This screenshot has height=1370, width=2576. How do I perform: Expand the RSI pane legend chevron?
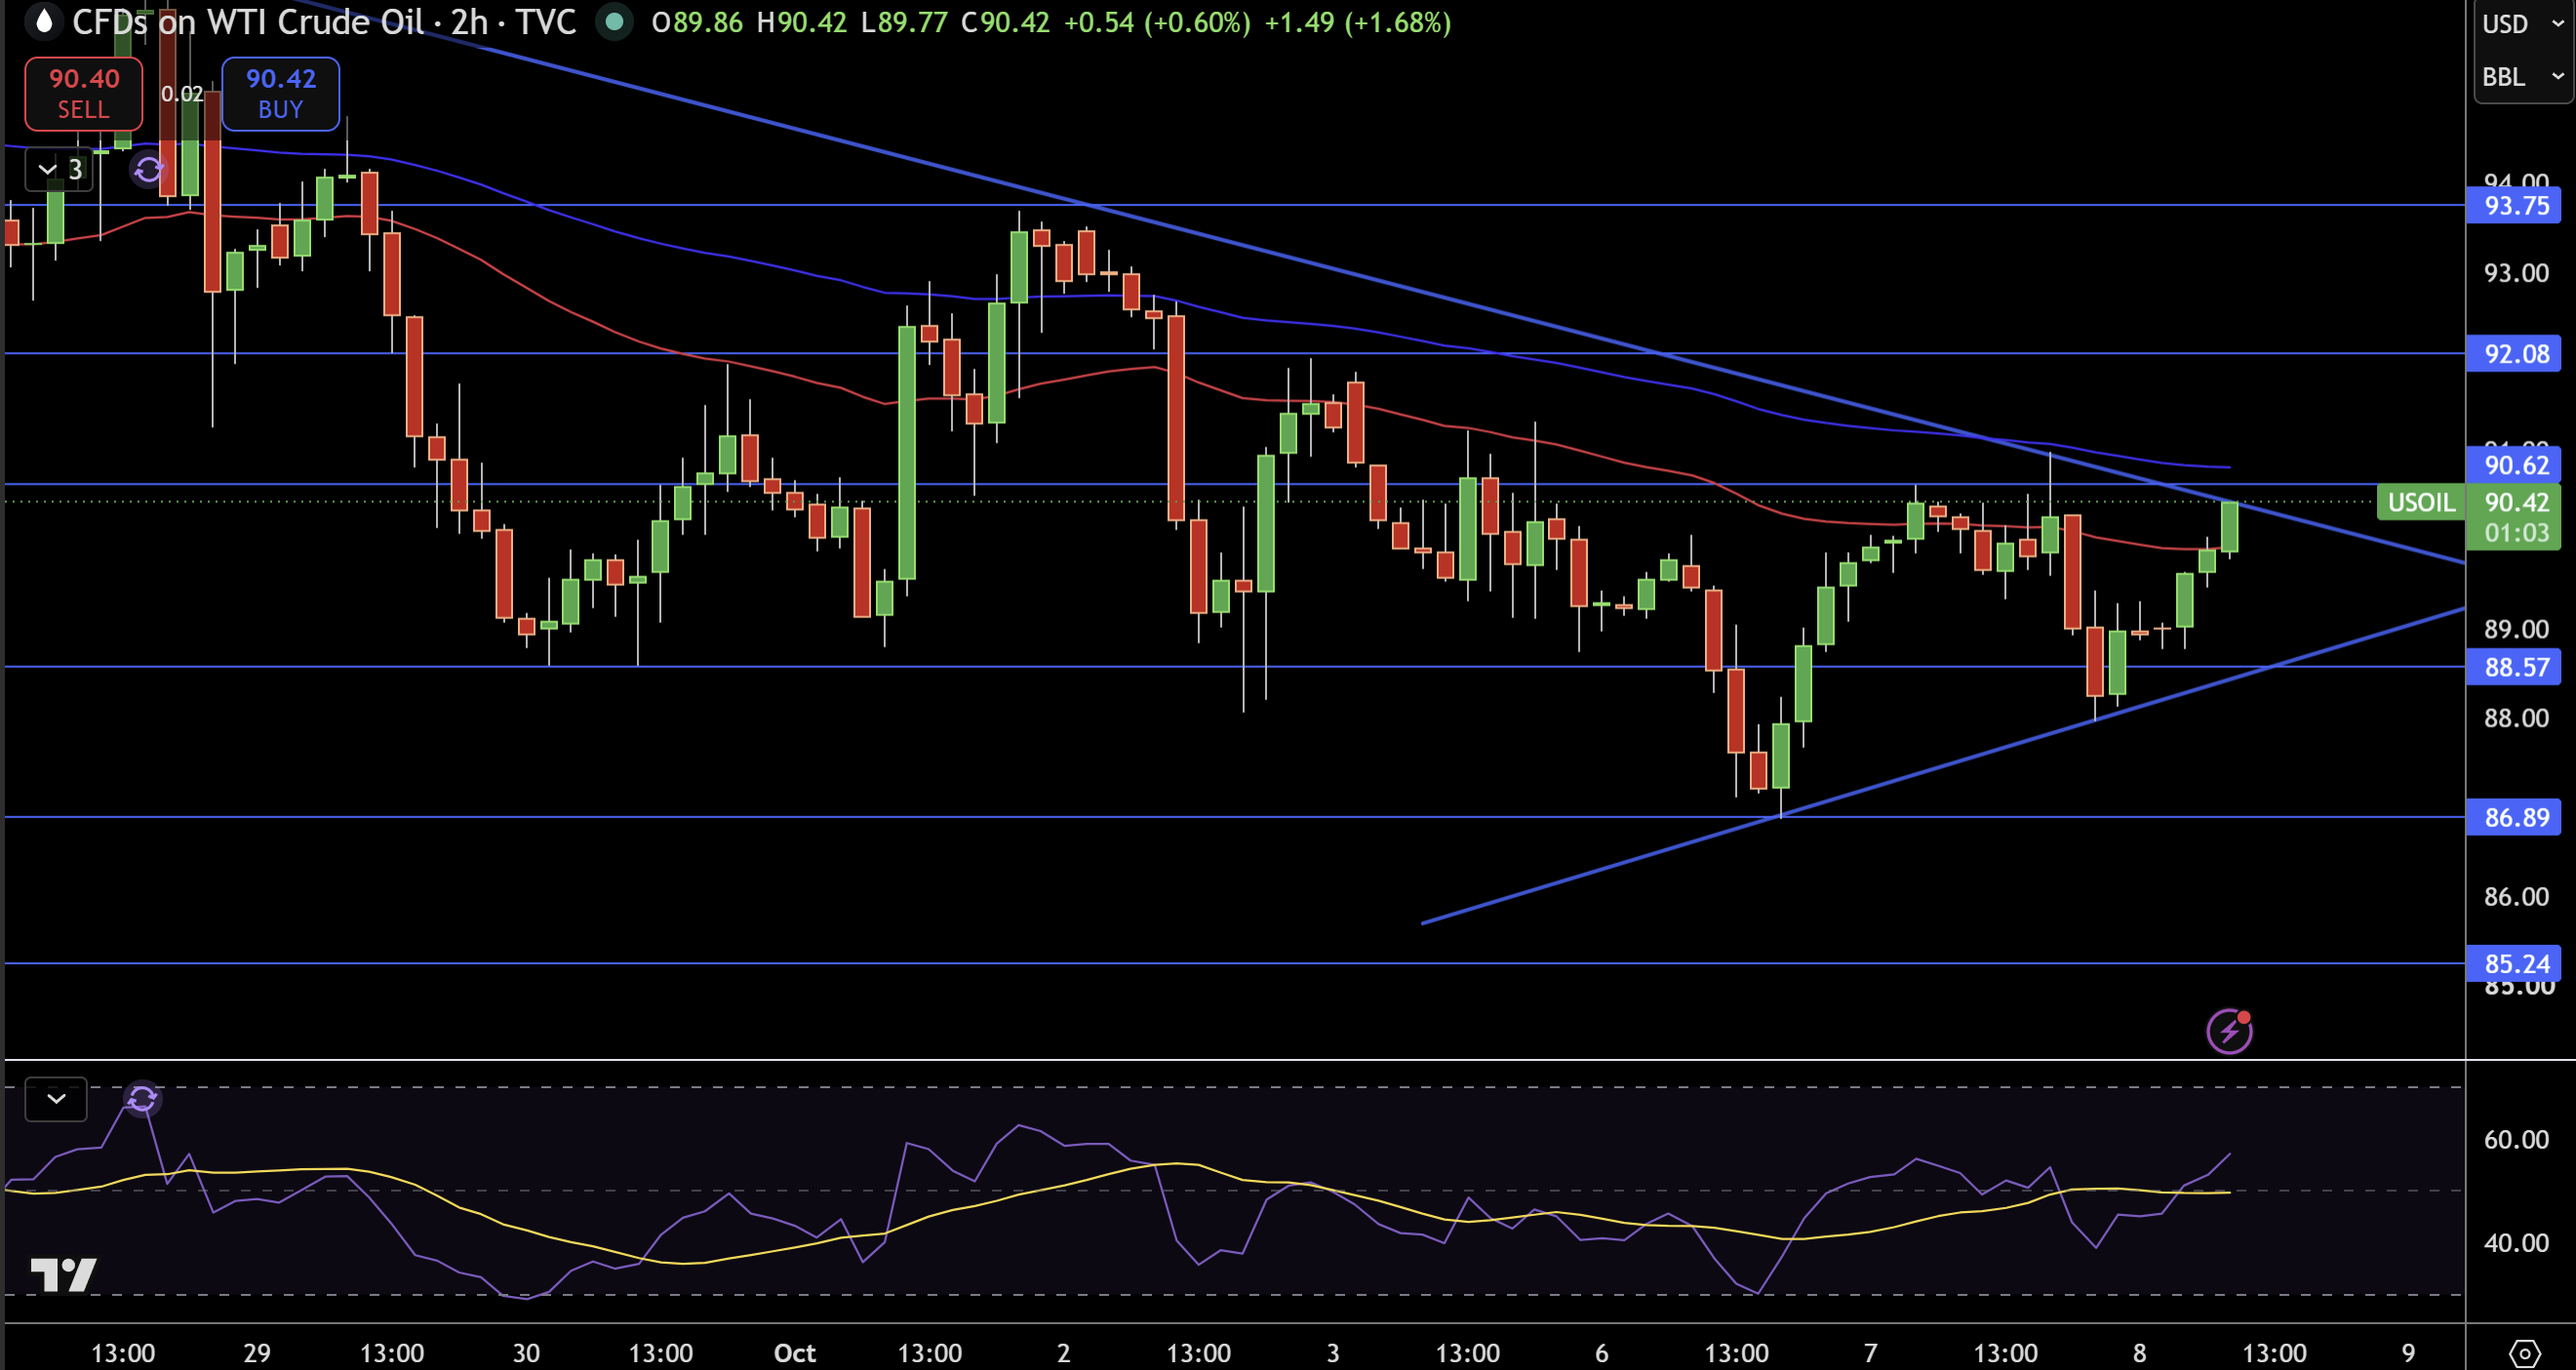tap(56, 1099)
